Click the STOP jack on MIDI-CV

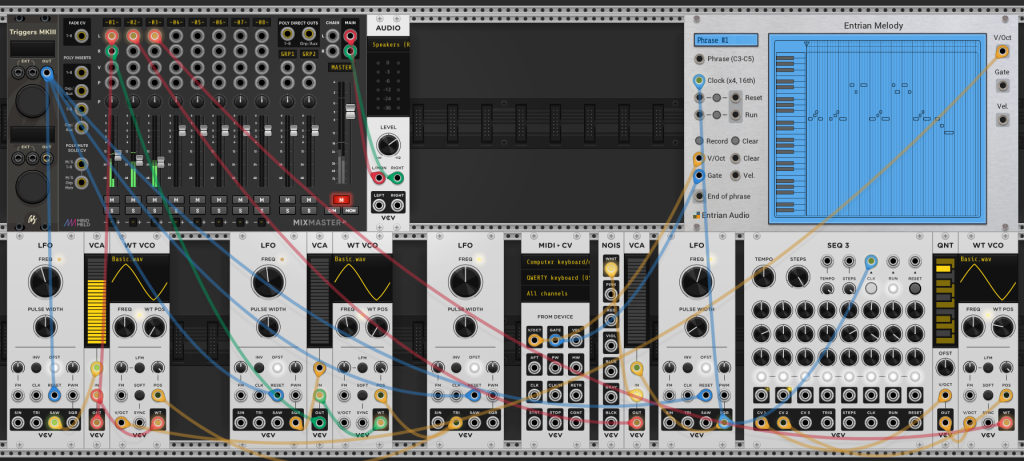[x=555, y=422]
